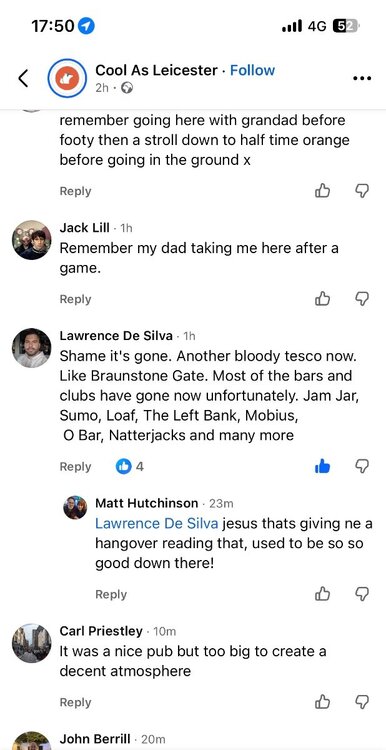Open the three-dots post options menu
Image resolution: width=386 pixels, height=750 pixels.
[362, 78]
